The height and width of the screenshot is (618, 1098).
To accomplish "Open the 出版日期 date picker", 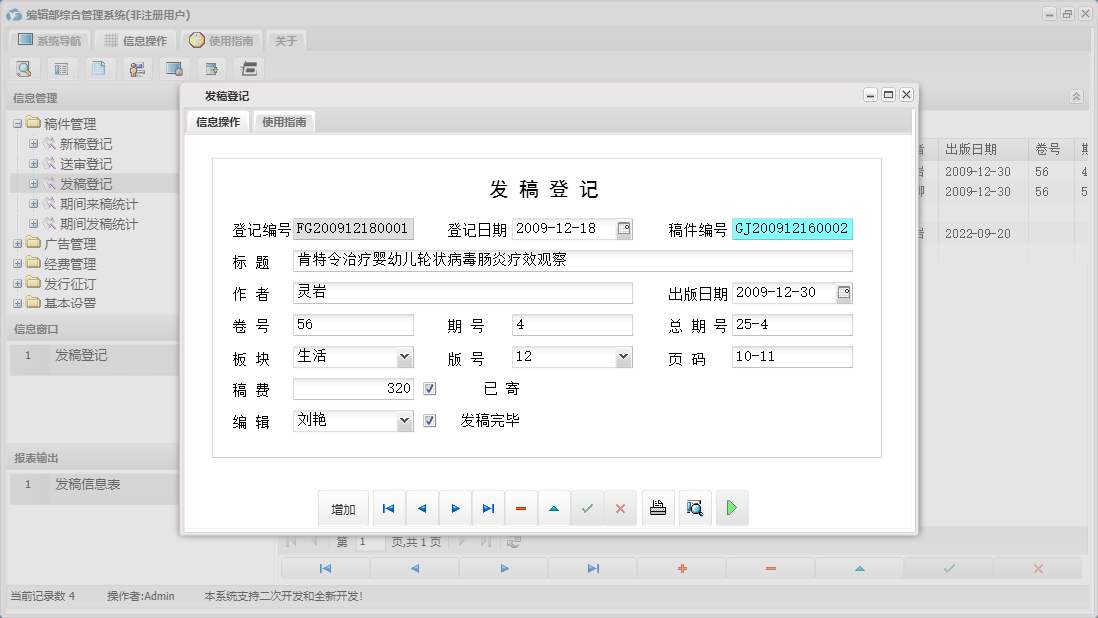I will 842,293.
